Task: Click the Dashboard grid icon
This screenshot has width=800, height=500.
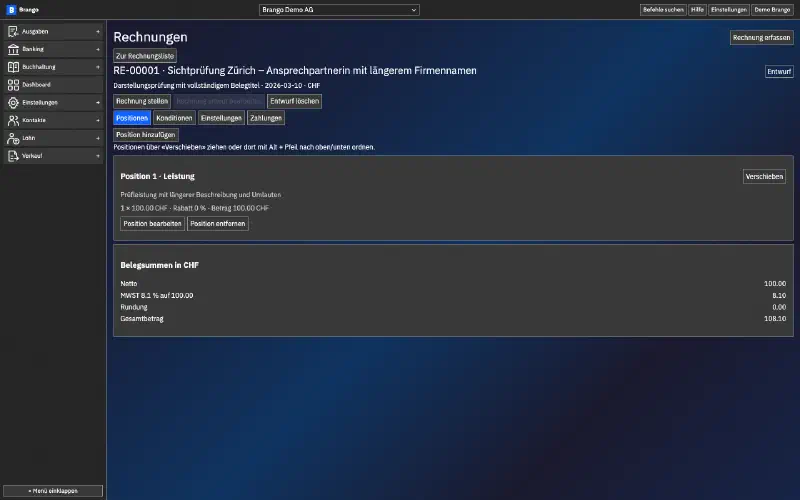Action: tap(13, 85)
